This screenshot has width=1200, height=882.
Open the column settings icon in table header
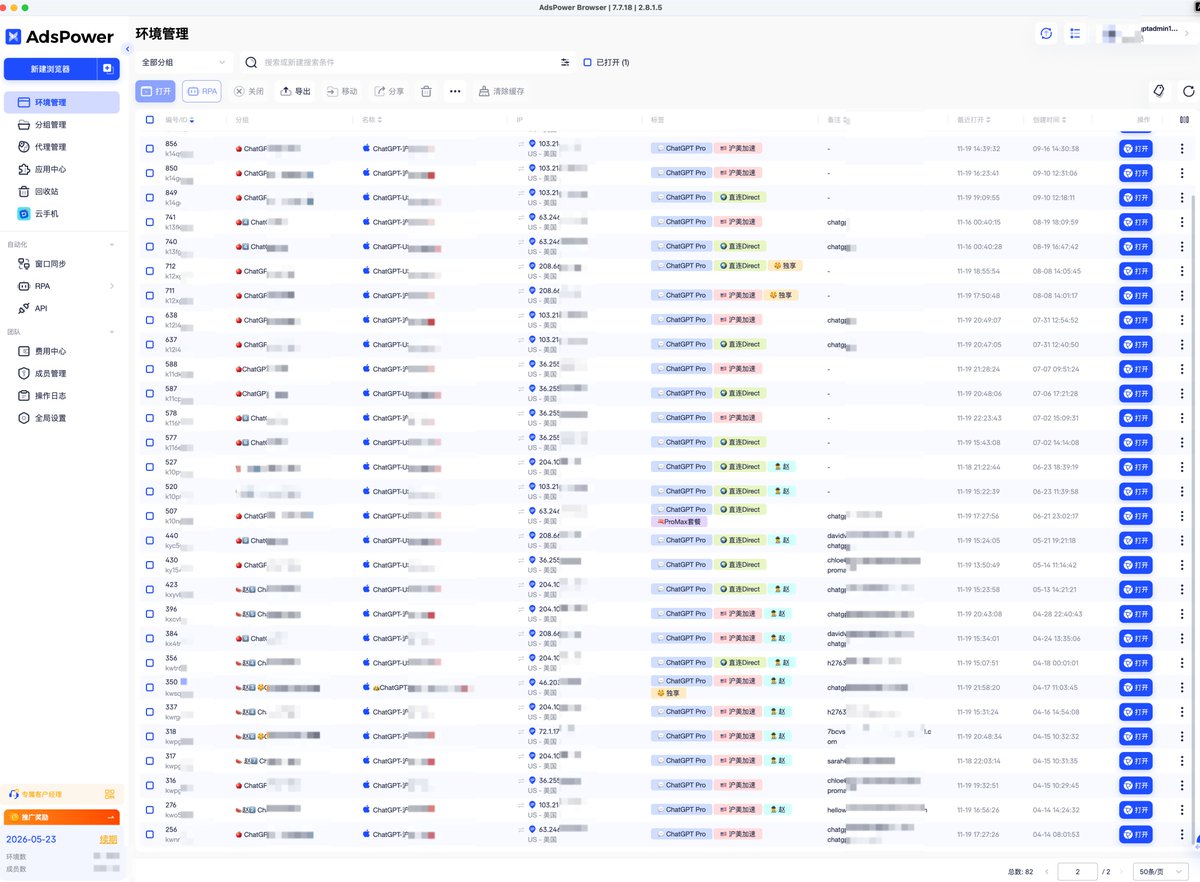pos(1185,120)
